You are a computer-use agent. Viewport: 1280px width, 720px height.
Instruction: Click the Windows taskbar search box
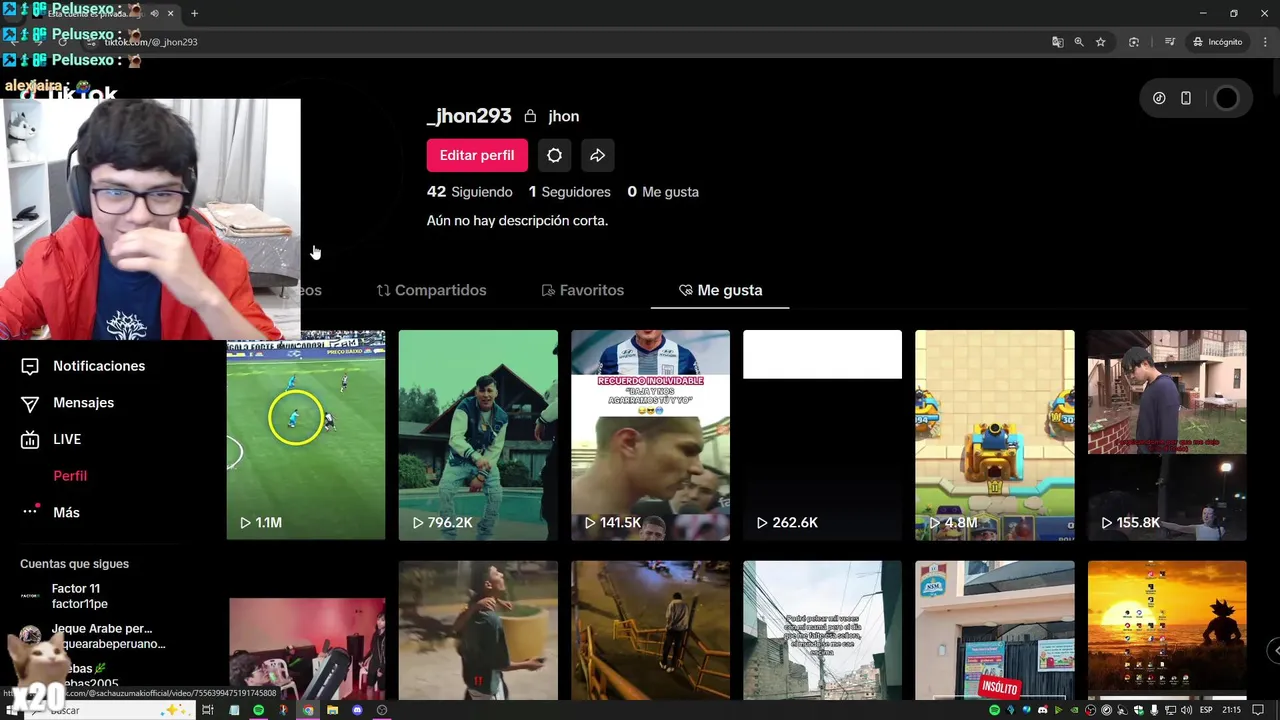[110, 710]
